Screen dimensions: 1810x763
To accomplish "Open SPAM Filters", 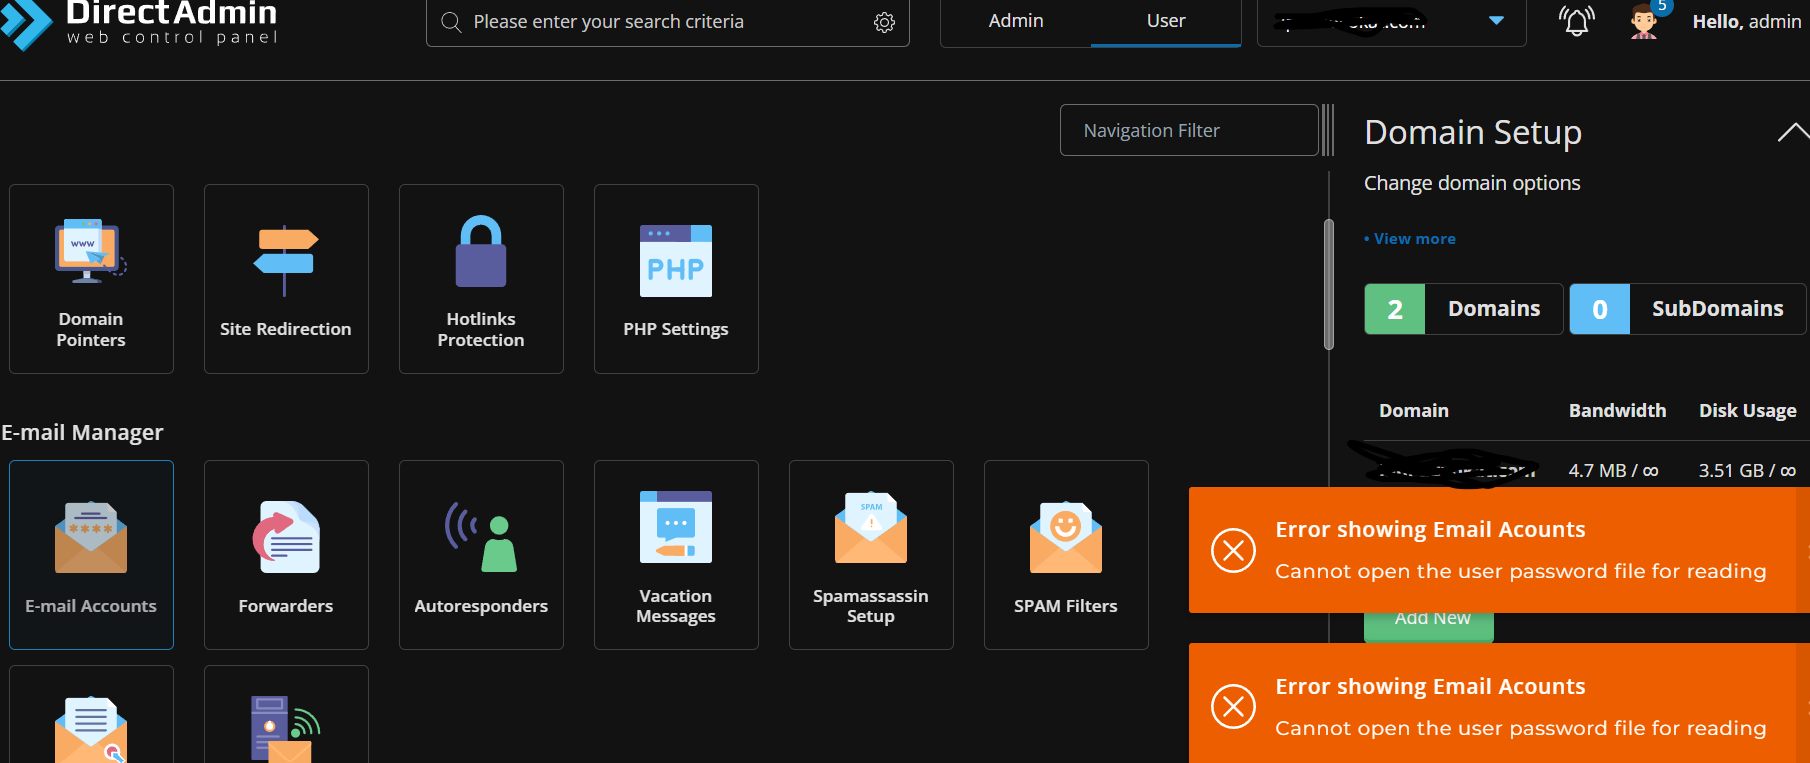I will pos(1066,555).
